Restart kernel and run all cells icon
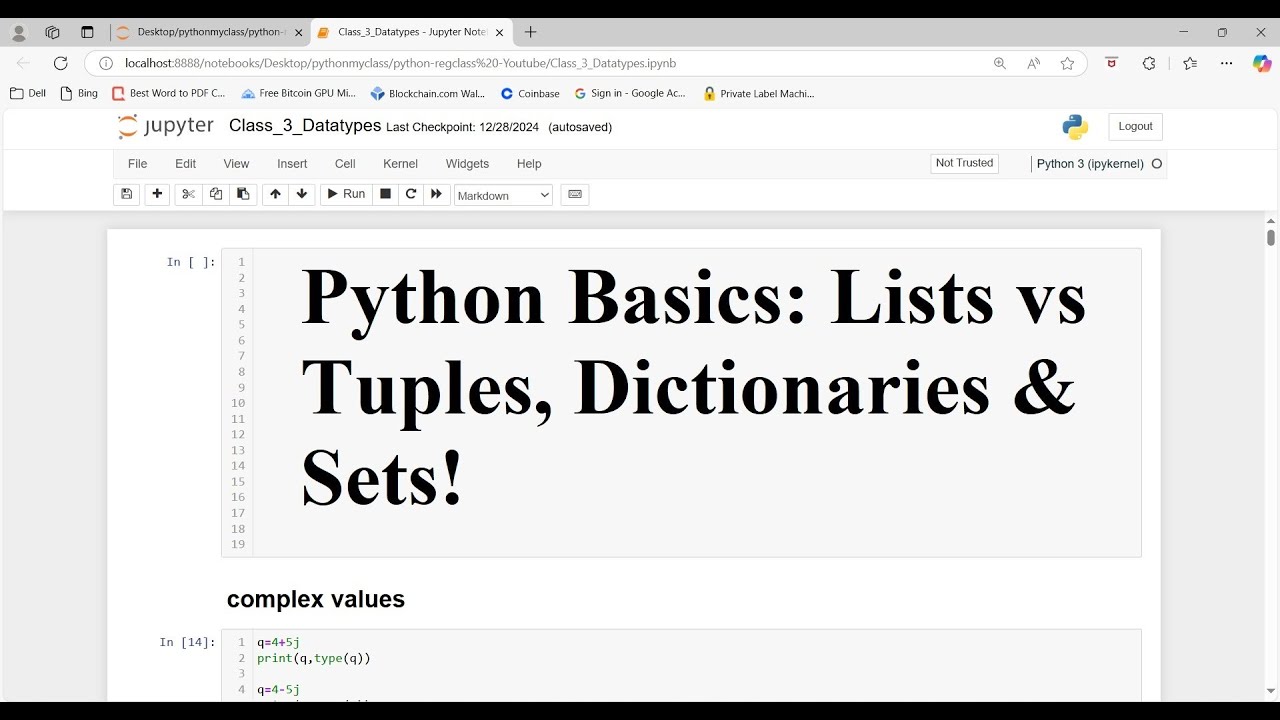The width and height of the screenshot is (1280, 720). point(436,194)
